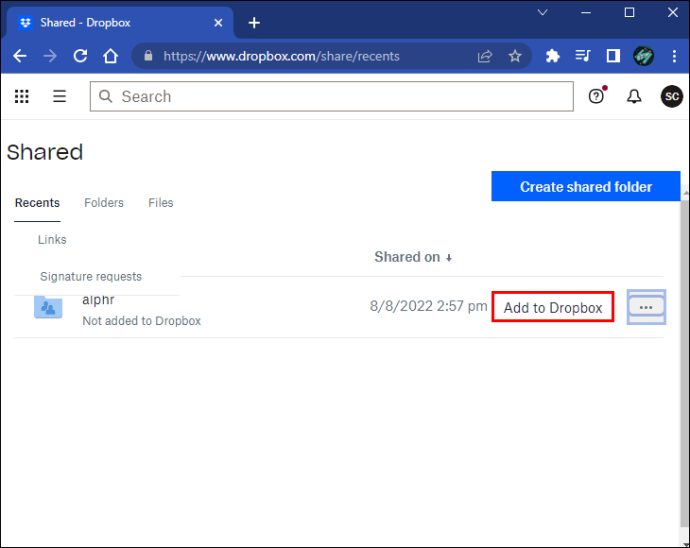The width and height of the screenshot is (690, 548).
Task: Click the Not added to Dropbox status text
Action: click(x=142, y=321)
